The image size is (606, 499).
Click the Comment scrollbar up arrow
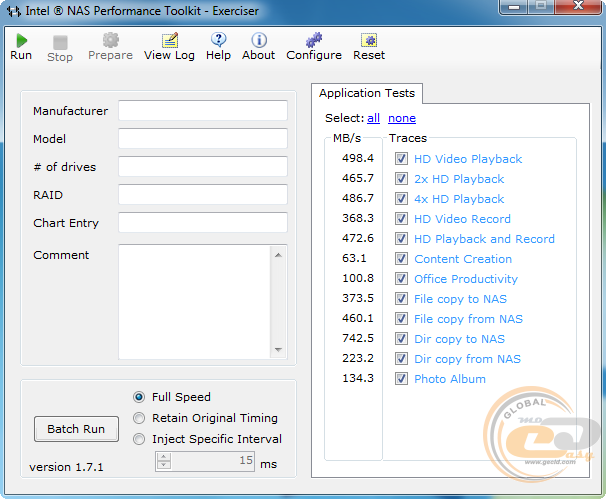pos(278,255)
